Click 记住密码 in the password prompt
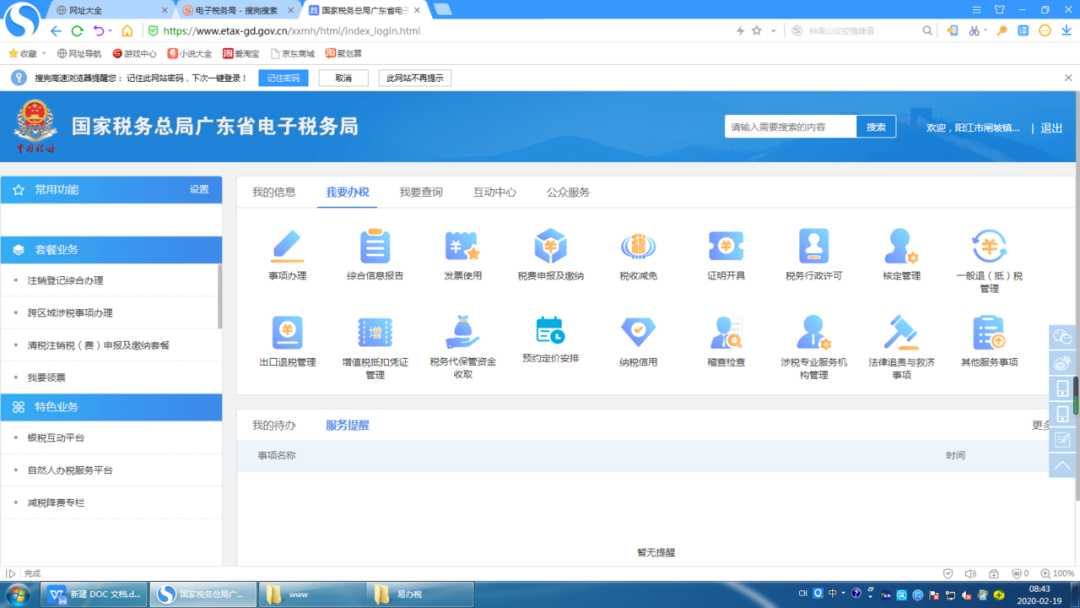1080x608 pixels. 283,78
